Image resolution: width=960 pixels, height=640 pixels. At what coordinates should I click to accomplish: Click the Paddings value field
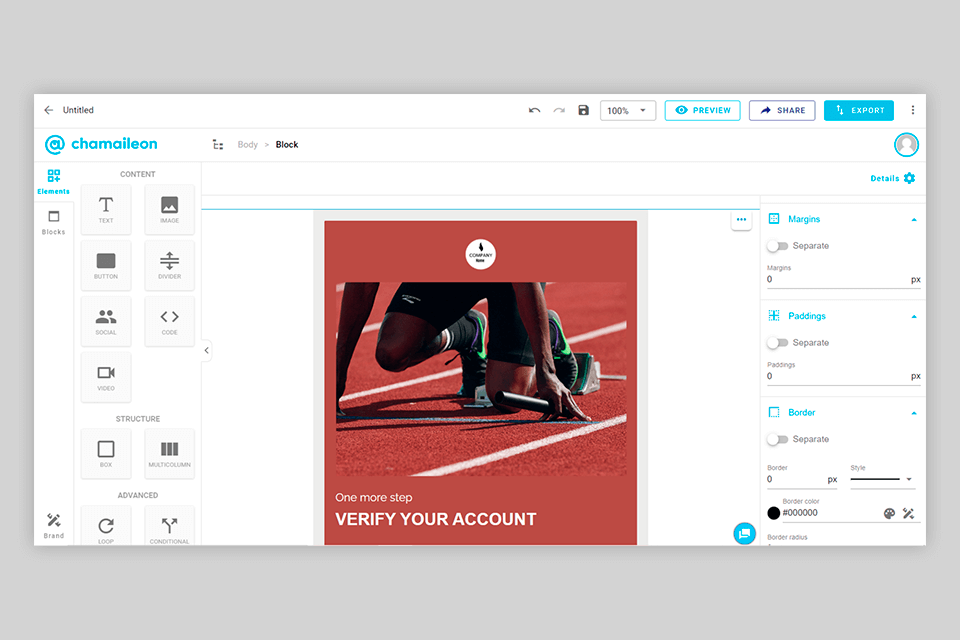tap(843, 376)
